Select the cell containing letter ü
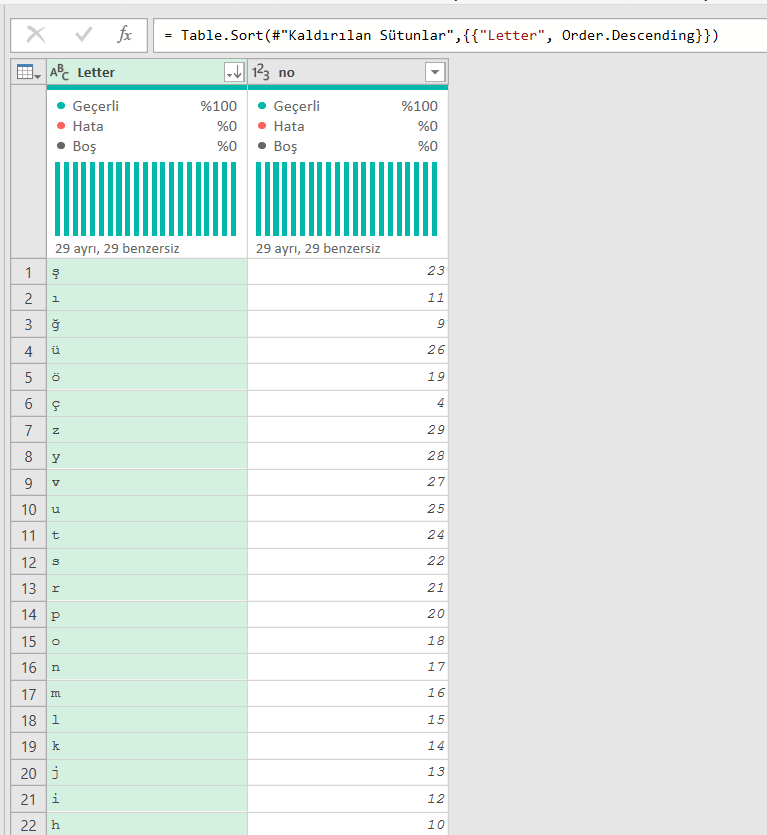The width and height of the screenshot is (767, 835). (x=147, y=351)
